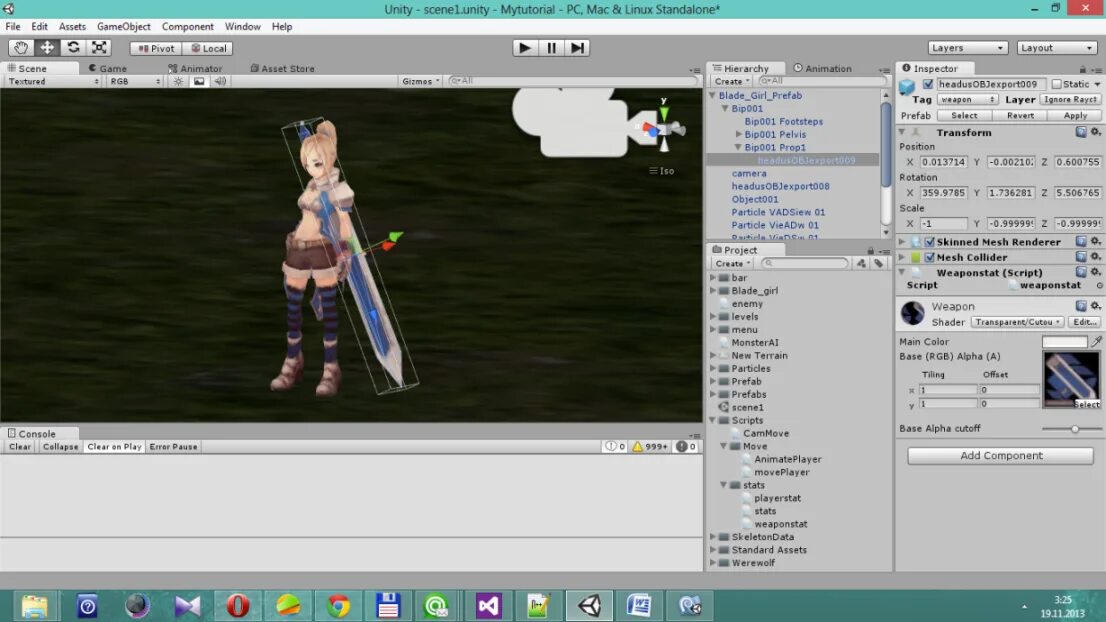Screen dimensions: 1106x622
Task: Open Visual Studio from the taskbar
Action: tap(488, 606)
